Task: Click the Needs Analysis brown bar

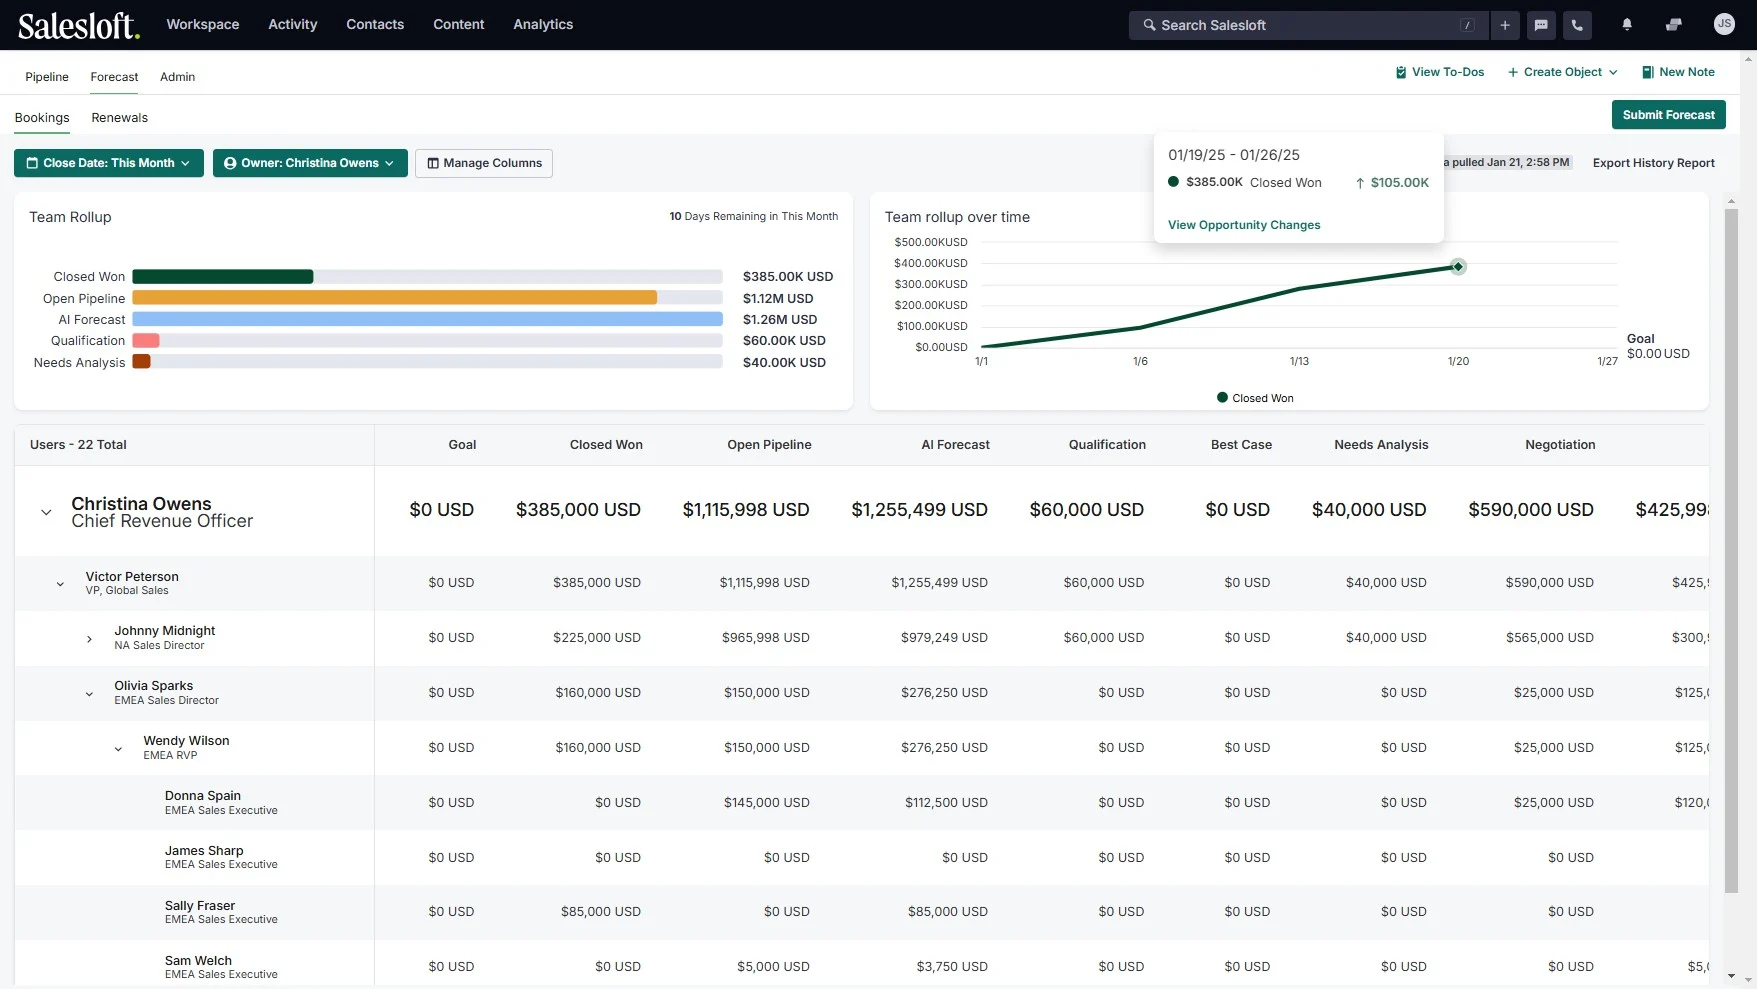Action: [x=141, y=362]
